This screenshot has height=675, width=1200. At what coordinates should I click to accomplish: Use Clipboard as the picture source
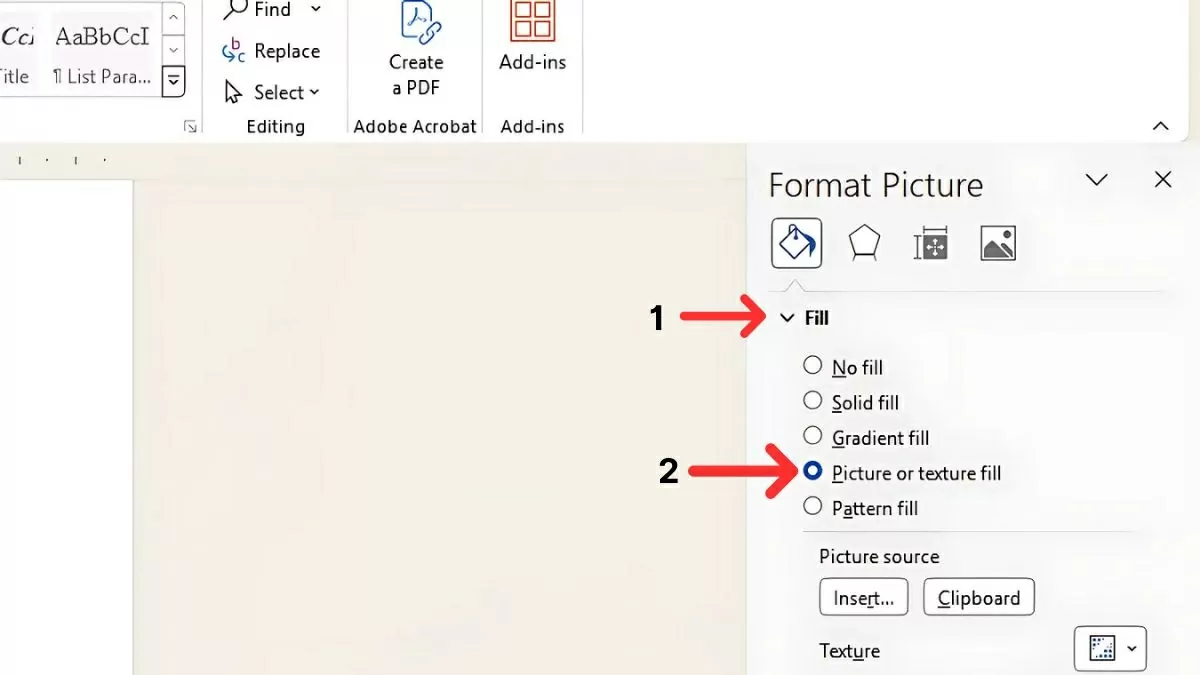(978, 597)
